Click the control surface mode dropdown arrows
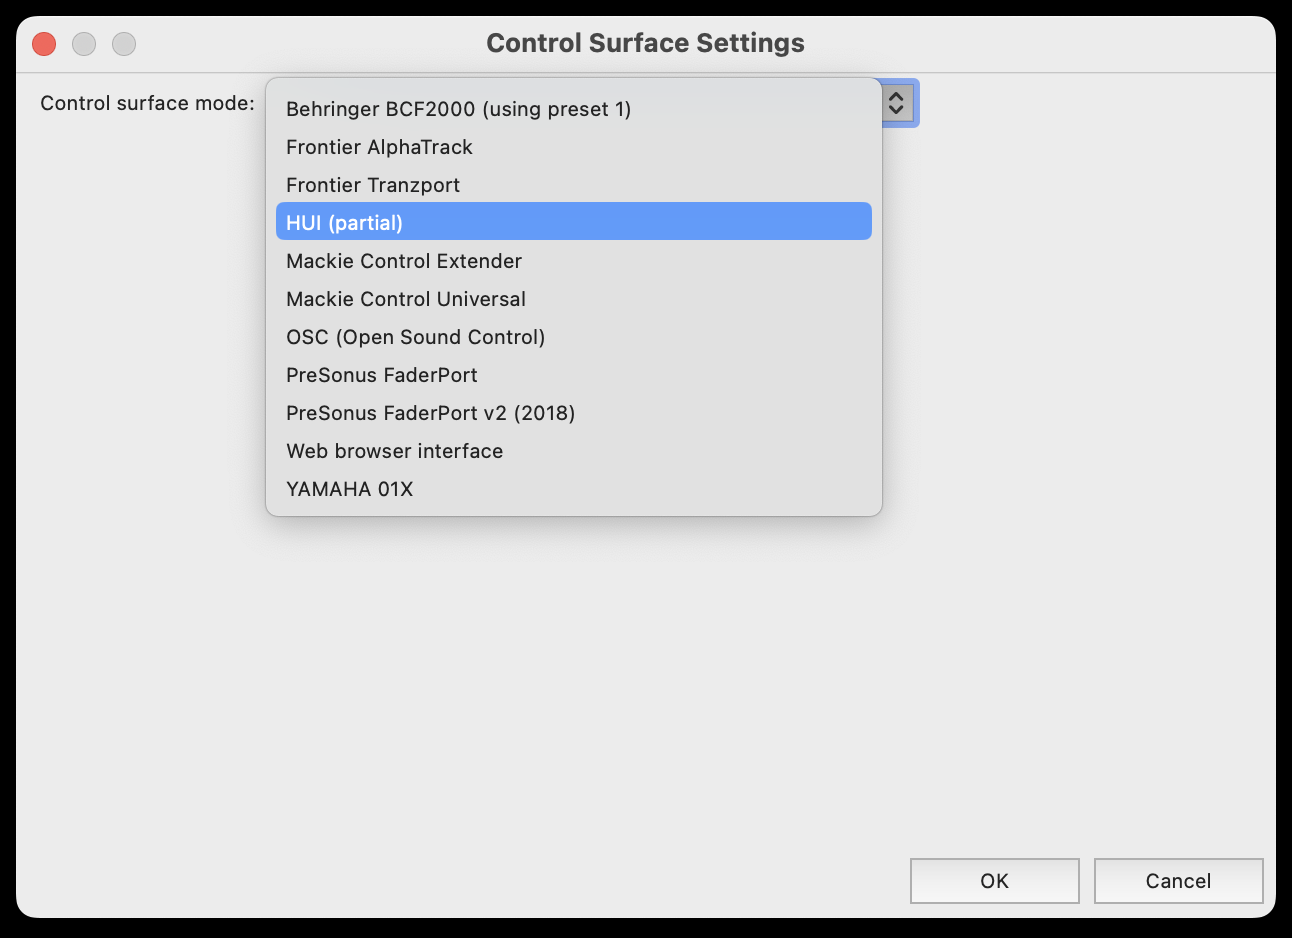Image resolution: width=1292 pixels, height=938 pixels. click(897, 103)
